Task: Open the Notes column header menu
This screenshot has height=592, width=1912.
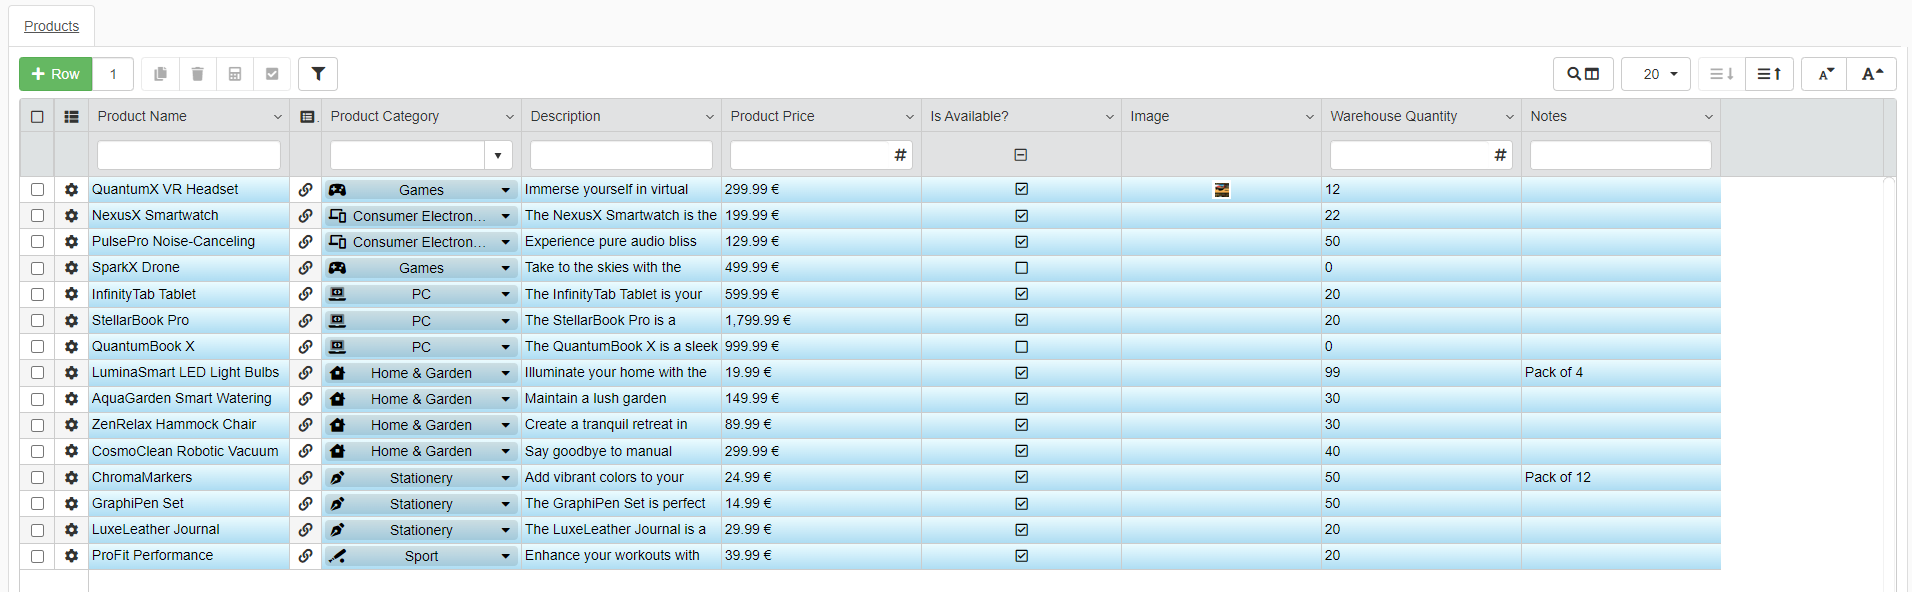Action: (x=1708, y=117)
